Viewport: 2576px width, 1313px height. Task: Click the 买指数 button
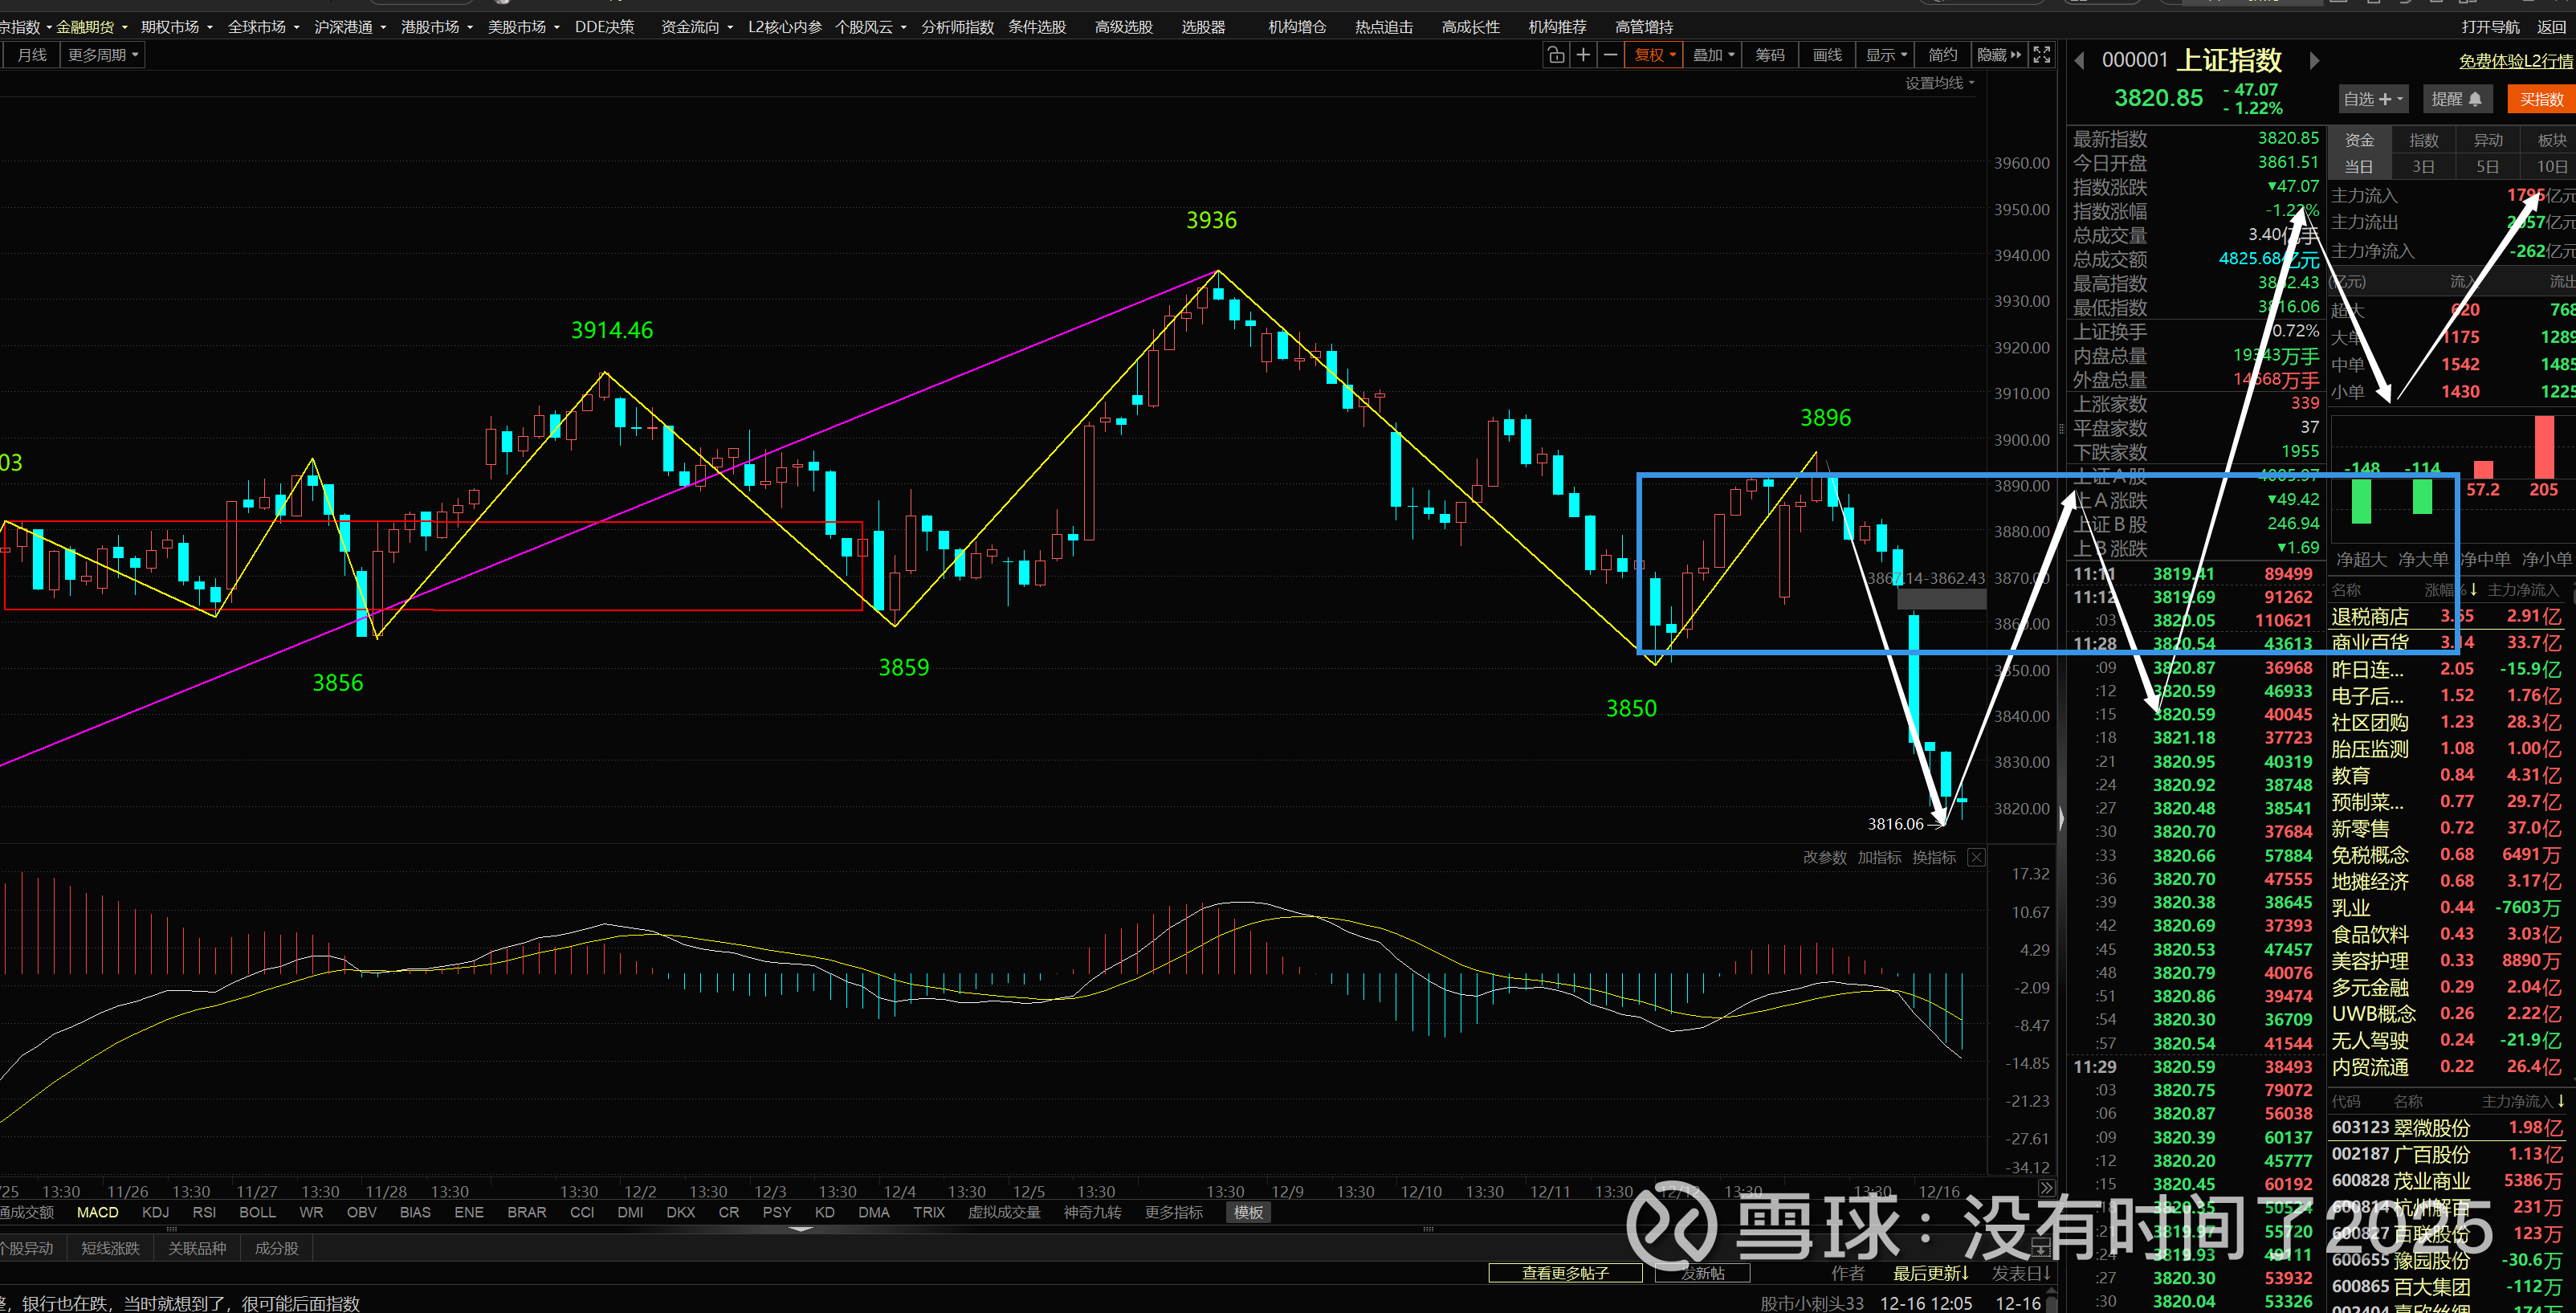2540,99
